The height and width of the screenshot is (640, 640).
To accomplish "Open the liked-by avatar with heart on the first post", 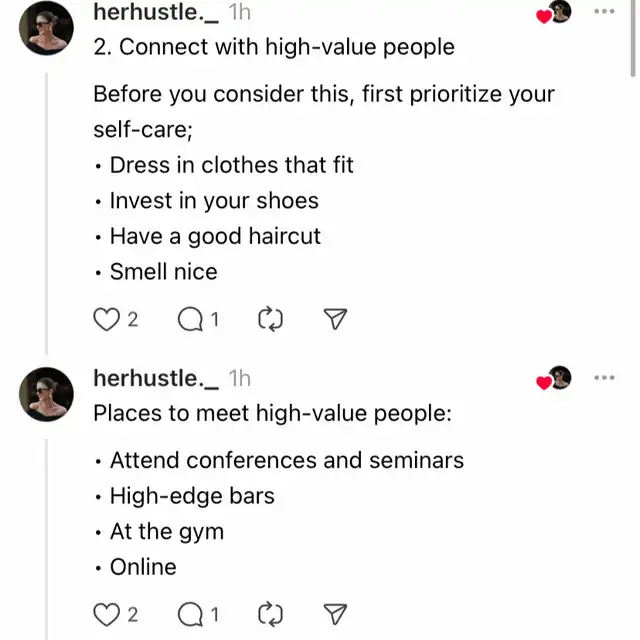I will click(x=554, y=12).
